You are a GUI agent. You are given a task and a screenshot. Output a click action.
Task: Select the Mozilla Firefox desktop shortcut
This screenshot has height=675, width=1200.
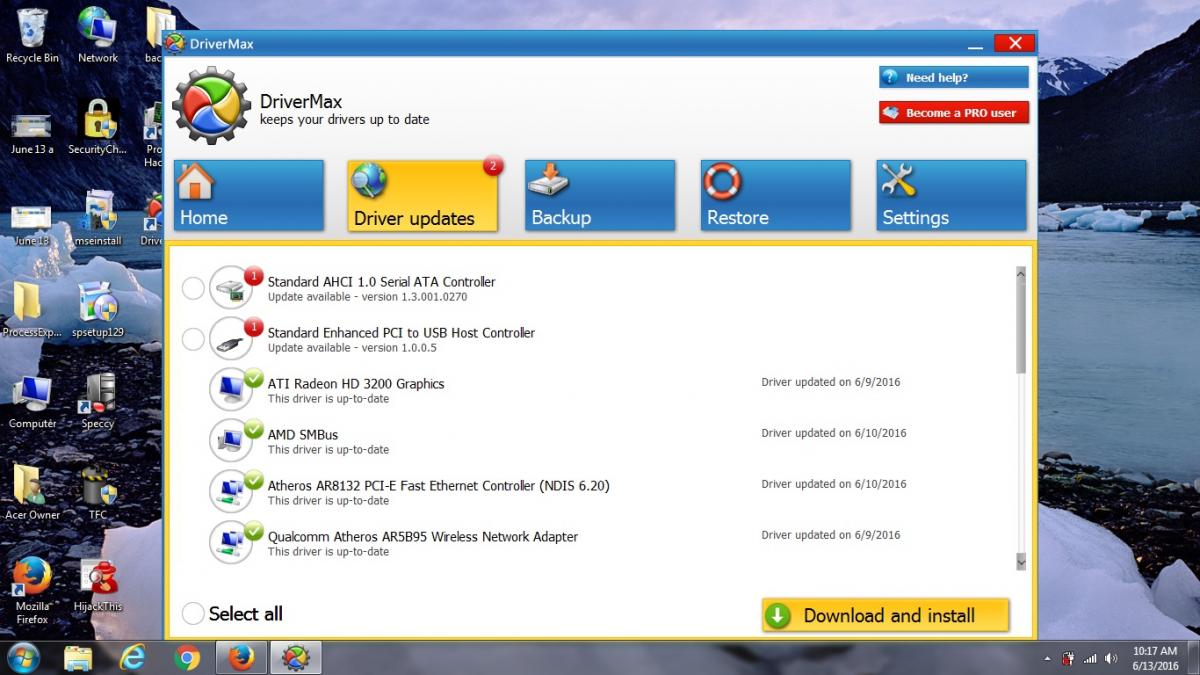[x=32, y=591]
